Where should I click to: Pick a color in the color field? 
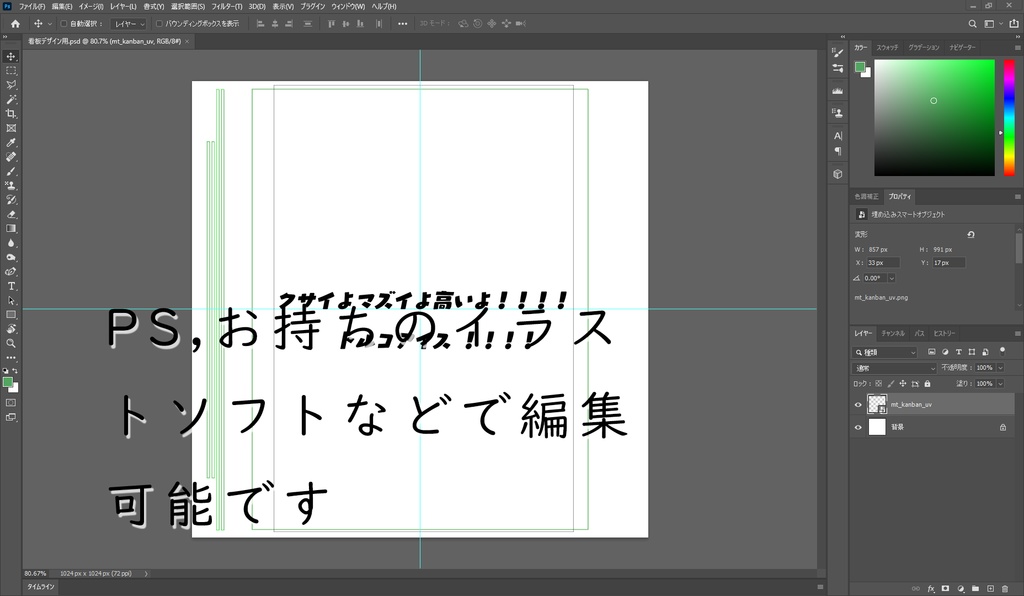[x=935, y=118]
